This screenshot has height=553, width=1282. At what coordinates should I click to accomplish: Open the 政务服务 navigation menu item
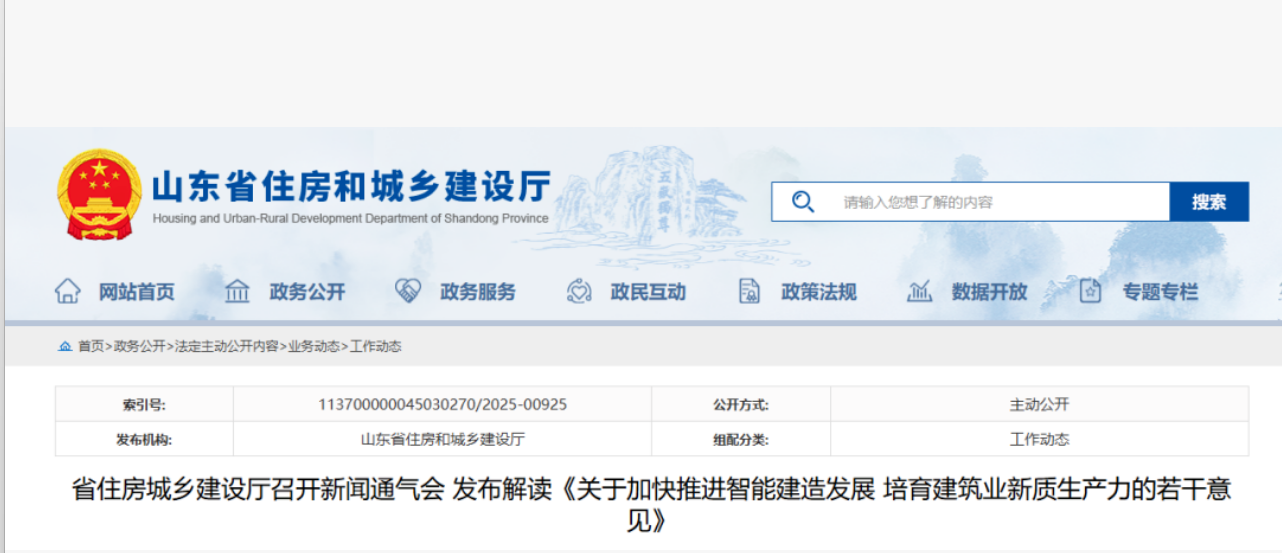tap(478, 292)
